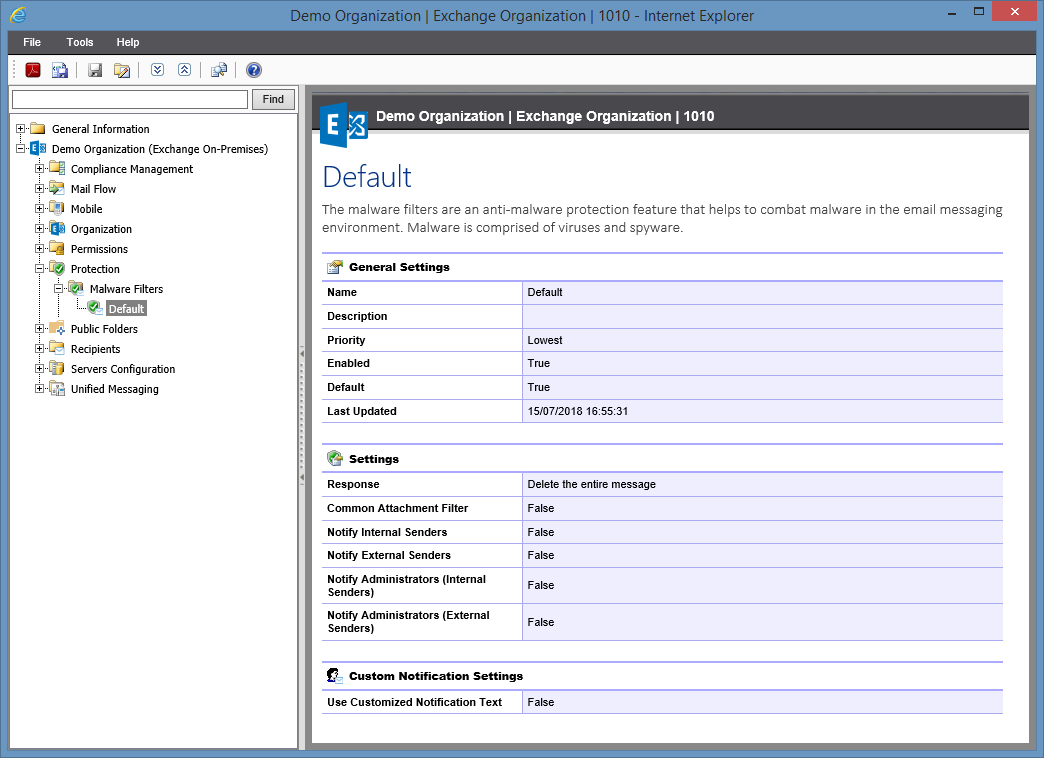Collapse all tree nodes toolbar icon
Image resolution: width=1044 pixels, height=758 pixels.
pos(184,70)
